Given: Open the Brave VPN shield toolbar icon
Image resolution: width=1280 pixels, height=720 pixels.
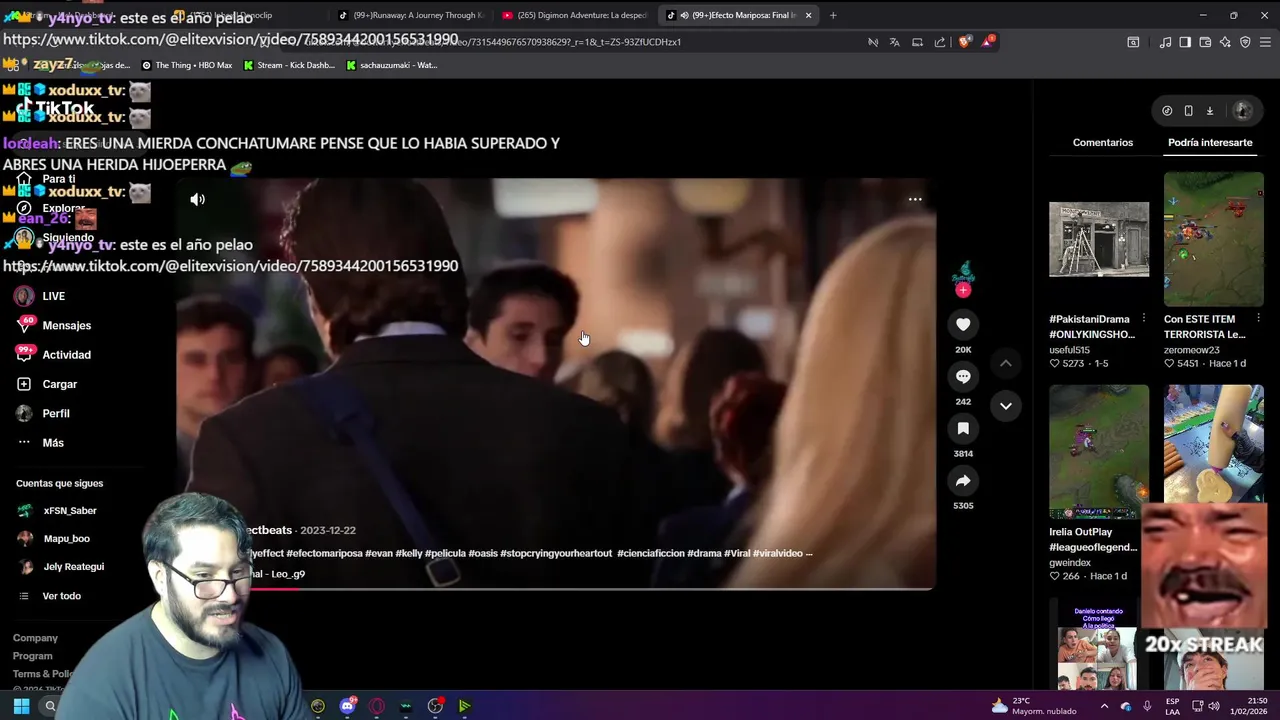Looking at the screenshot, I should [x=1245, y=42].
